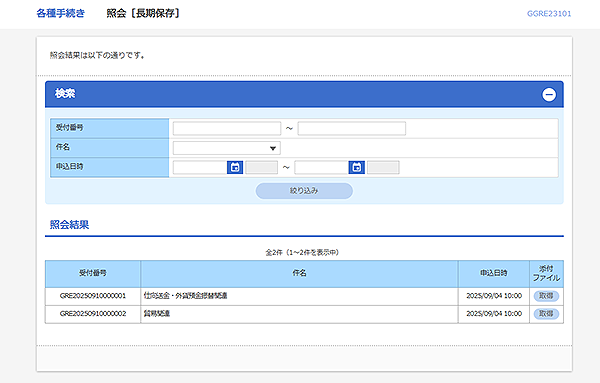The width and height of the screenshot is (600, 383).
Task: Focus the second 受付番号 range input field
Action: tap(352, 129)
